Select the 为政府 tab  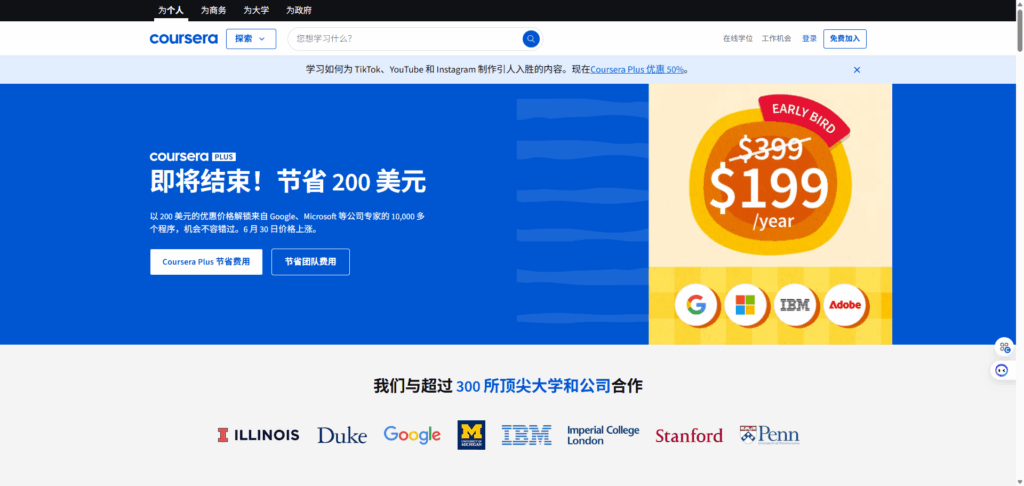(298, 10)
